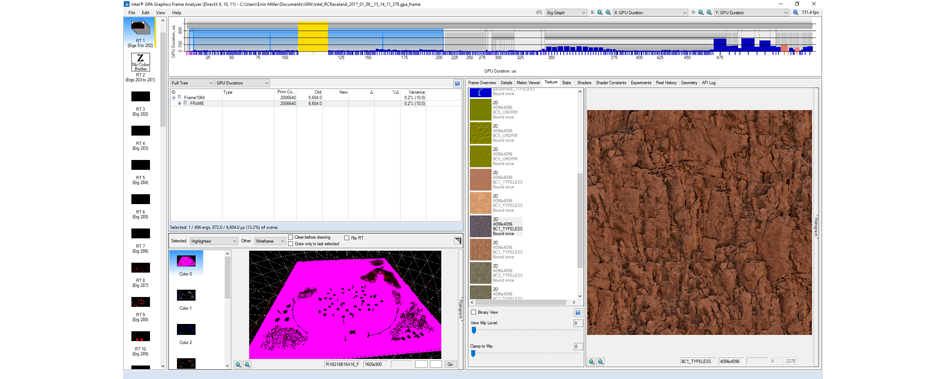Open the GPU Duration metric dropdown above tree
Image resolution: width=947 pixels, height=379 pixels.
click(x=242, y=83)
